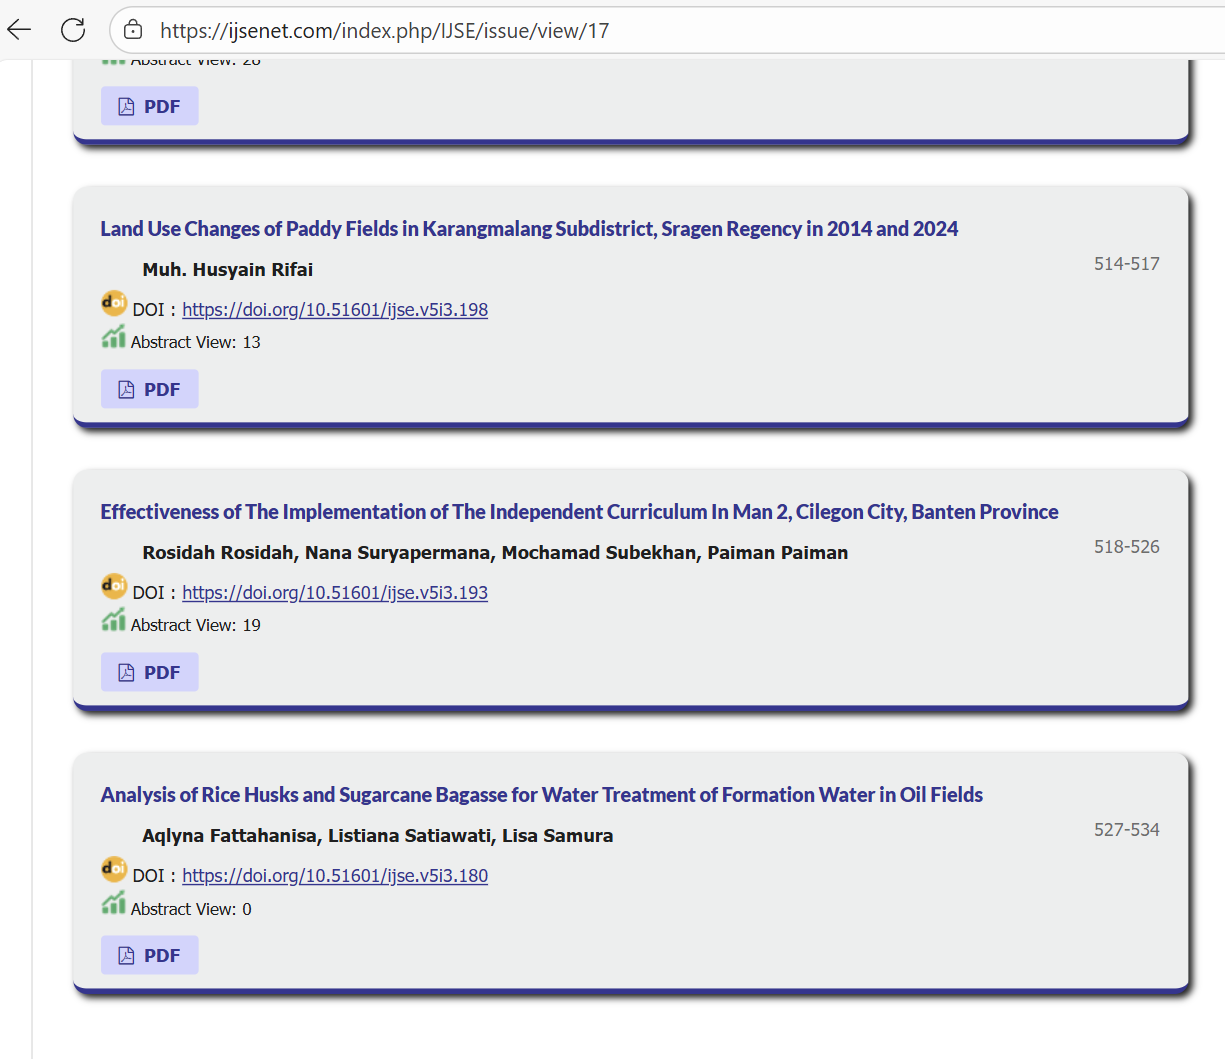Open PDF for Independent Curriculum article
Screen dimensions: 1225x1059
click(x=150, y=672)
